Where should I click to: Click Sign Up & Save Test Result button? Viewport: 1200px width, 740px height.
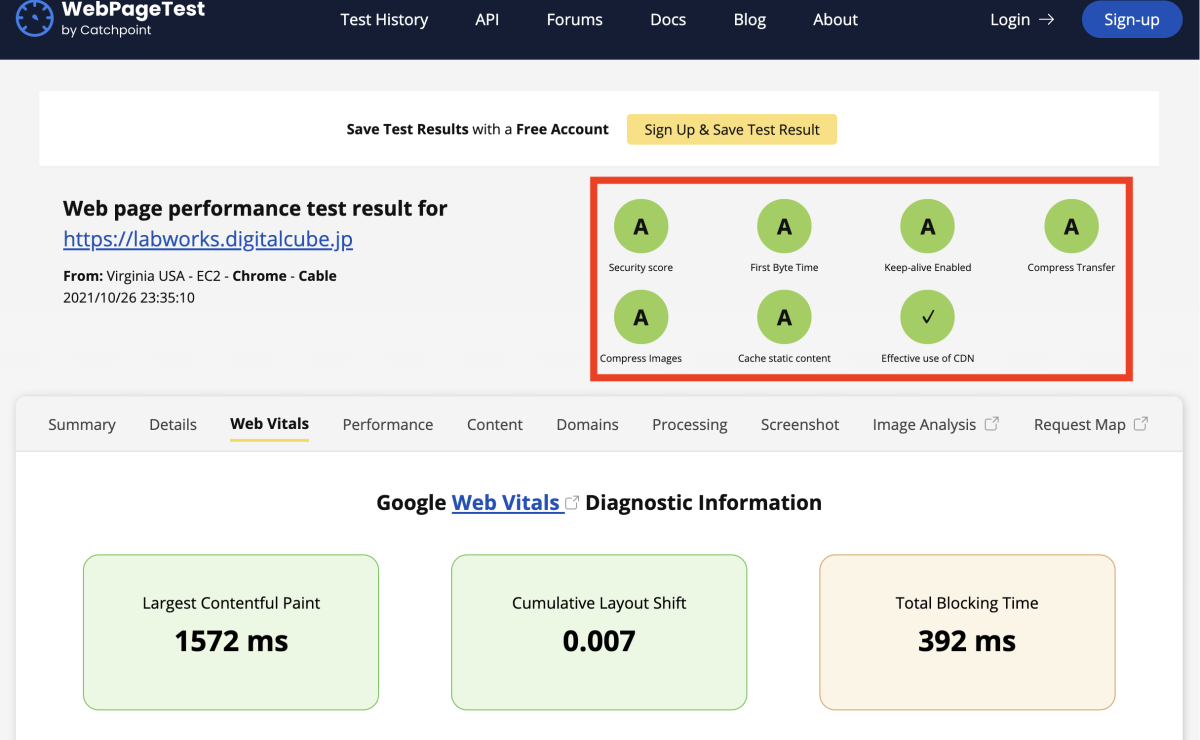tap(732, 129)
